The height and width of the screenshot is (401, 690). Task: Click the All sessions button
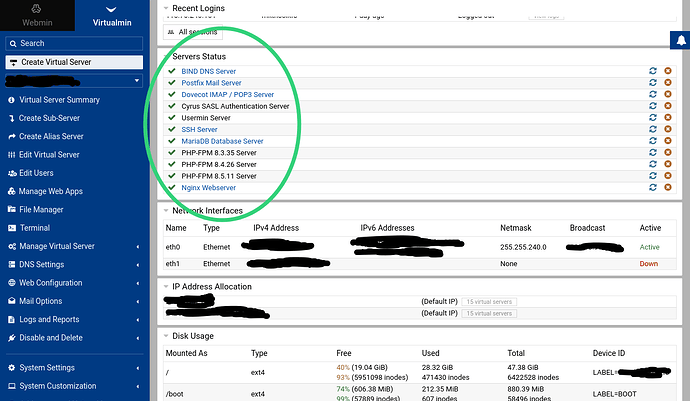tap(193, 32)
